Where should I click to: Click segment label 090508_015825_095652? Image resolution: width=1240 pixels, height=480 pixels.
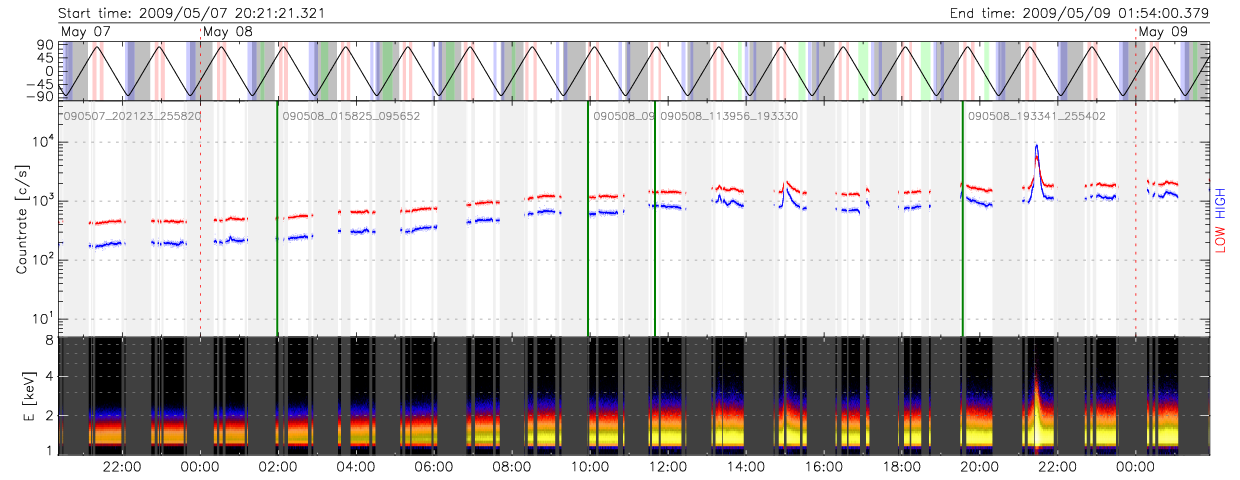[351, 116]
